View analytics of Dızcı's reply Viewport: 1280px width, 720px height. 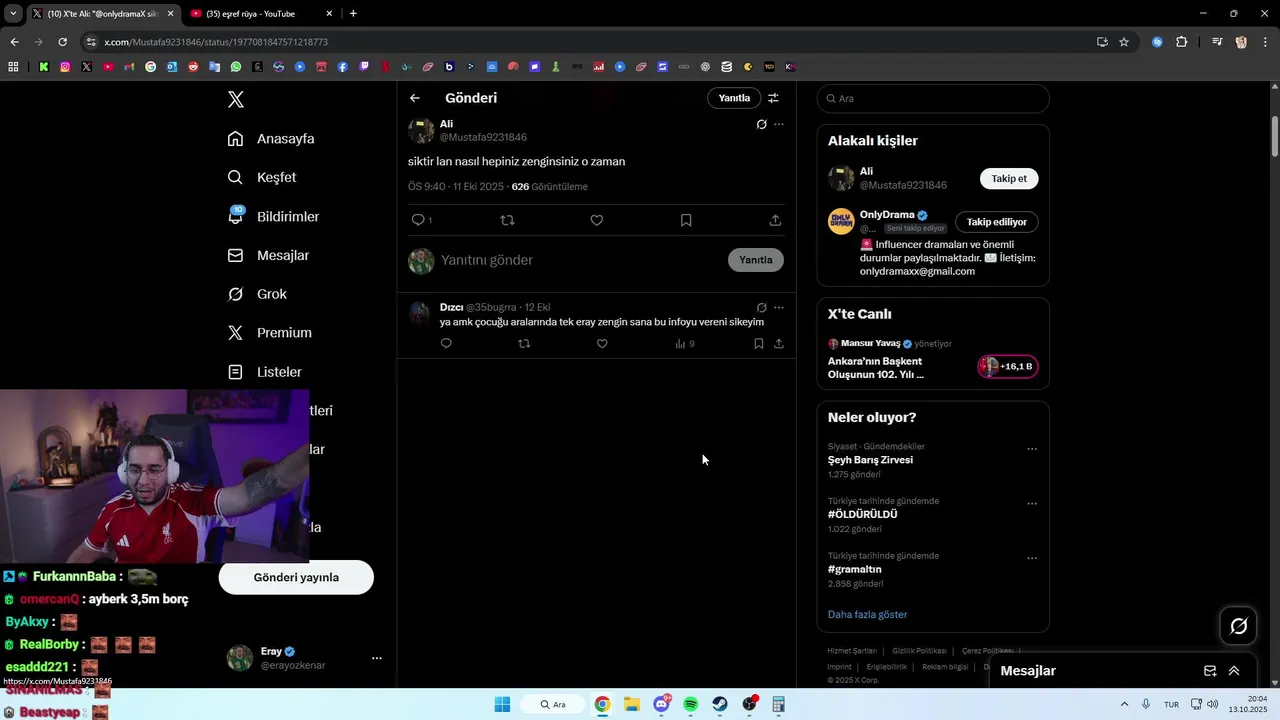[x=684, y=344]
